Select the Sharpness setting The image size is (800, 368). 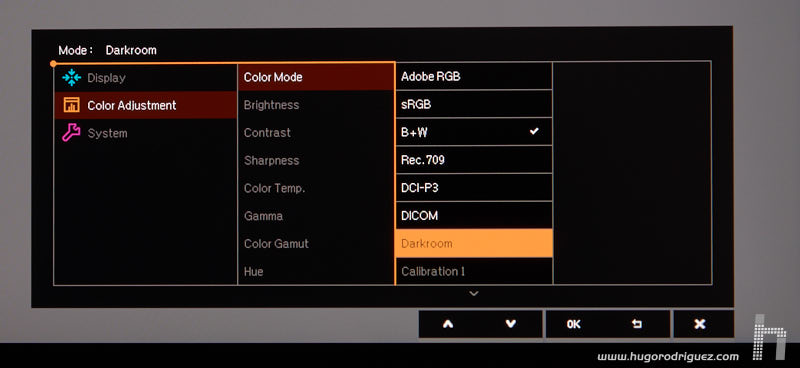click(316, 160)
